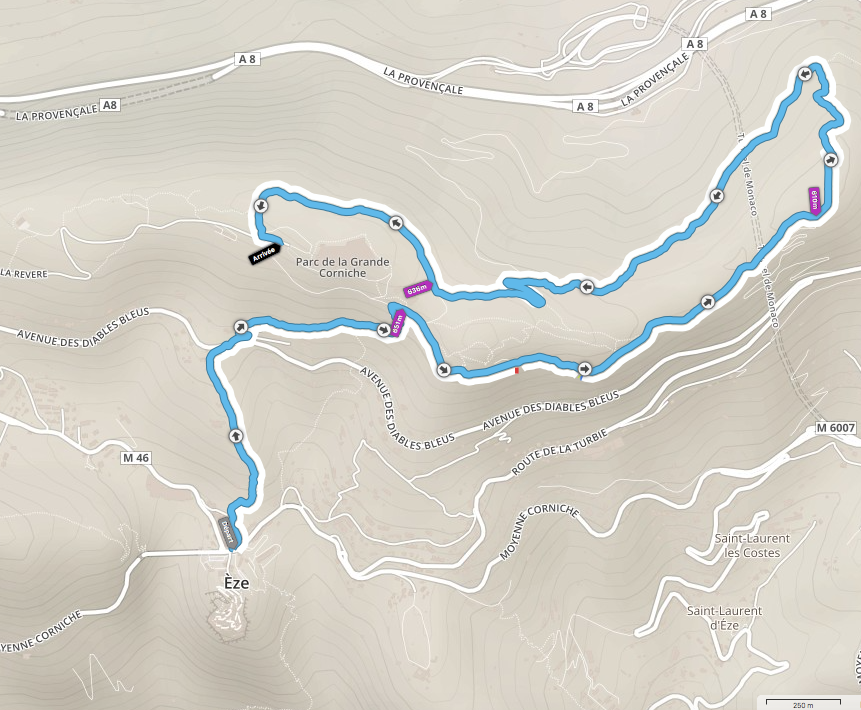The height and width of the screenshot is (710, 861).
Task: Click the gray Départ start marker
Action: point(229,532)
